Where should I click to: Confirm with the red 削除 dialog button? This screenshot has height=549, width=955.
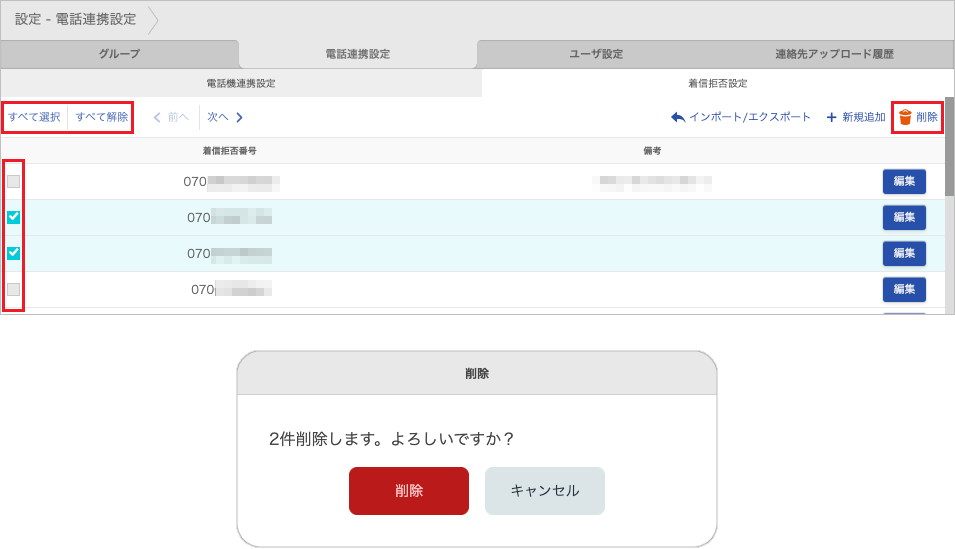409,491
